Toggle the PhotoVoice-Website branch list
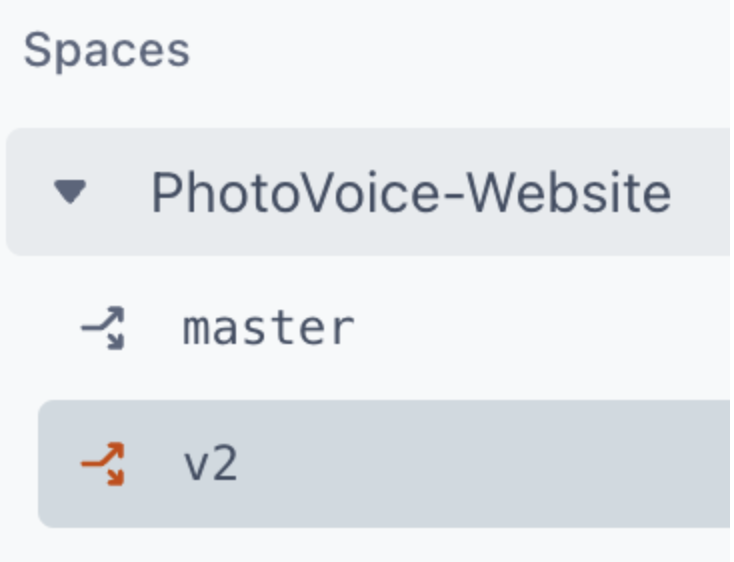The image size is (734, 562). coord(70,192)
